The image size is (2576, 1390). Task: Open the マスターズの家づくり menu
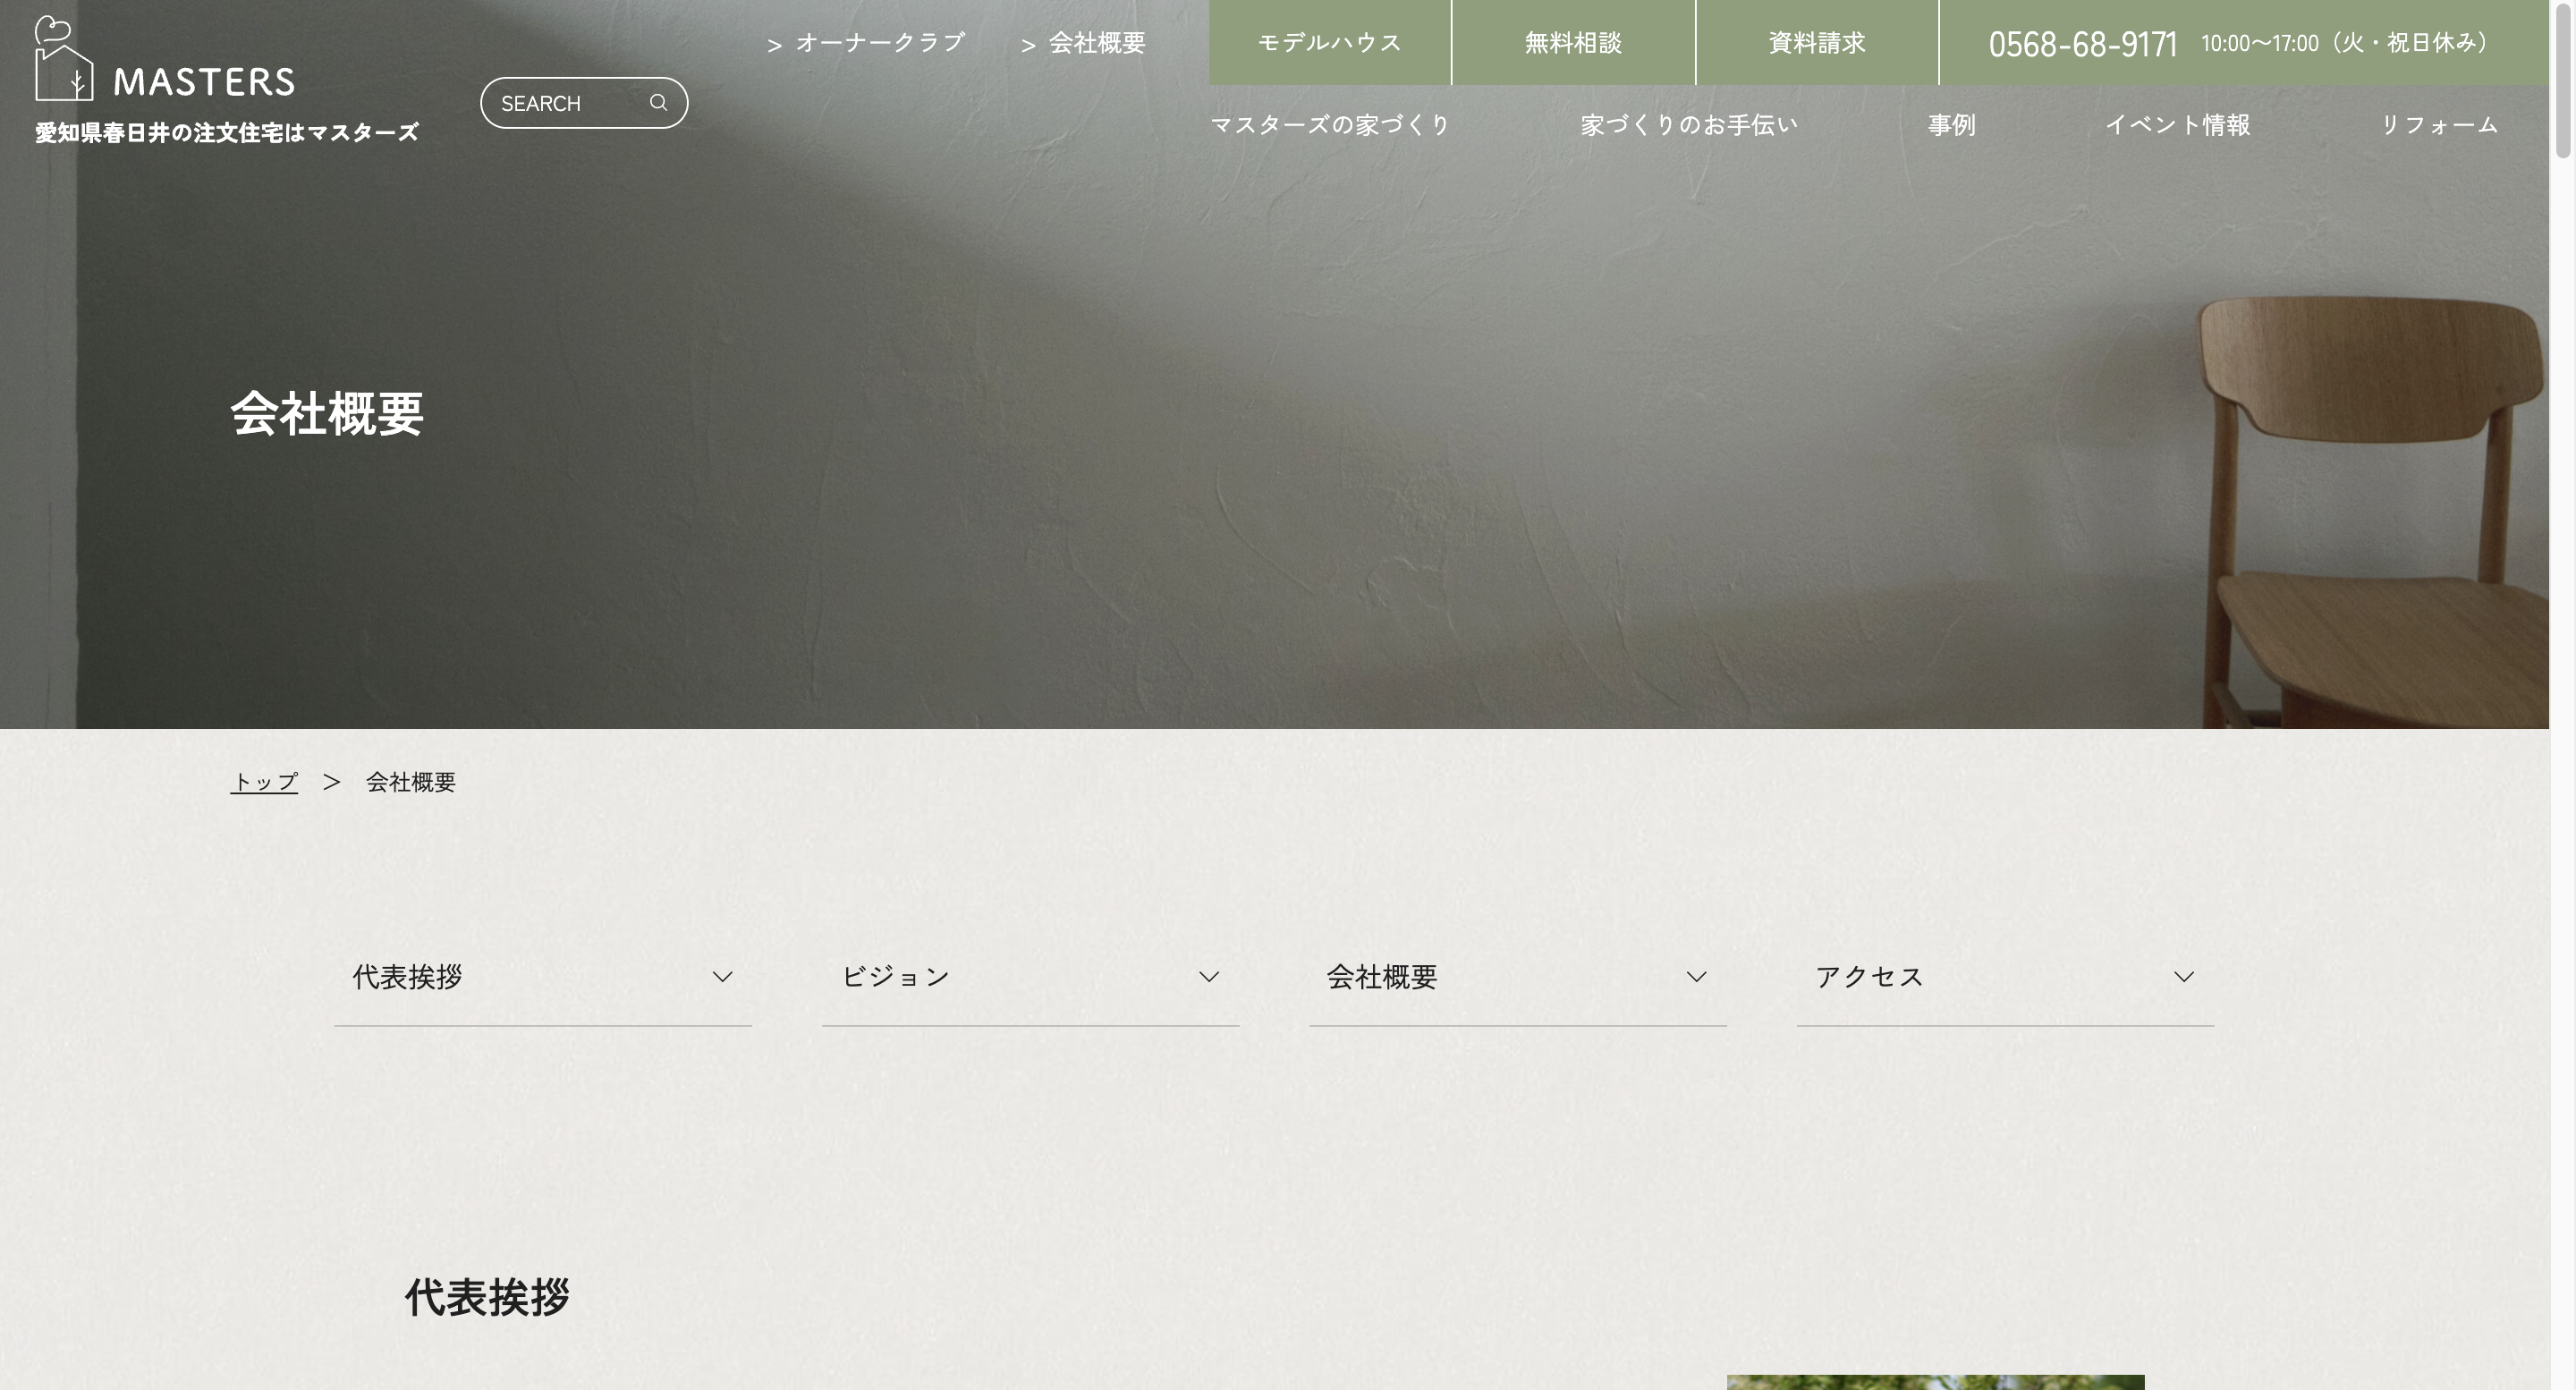tap(1330, 125)
